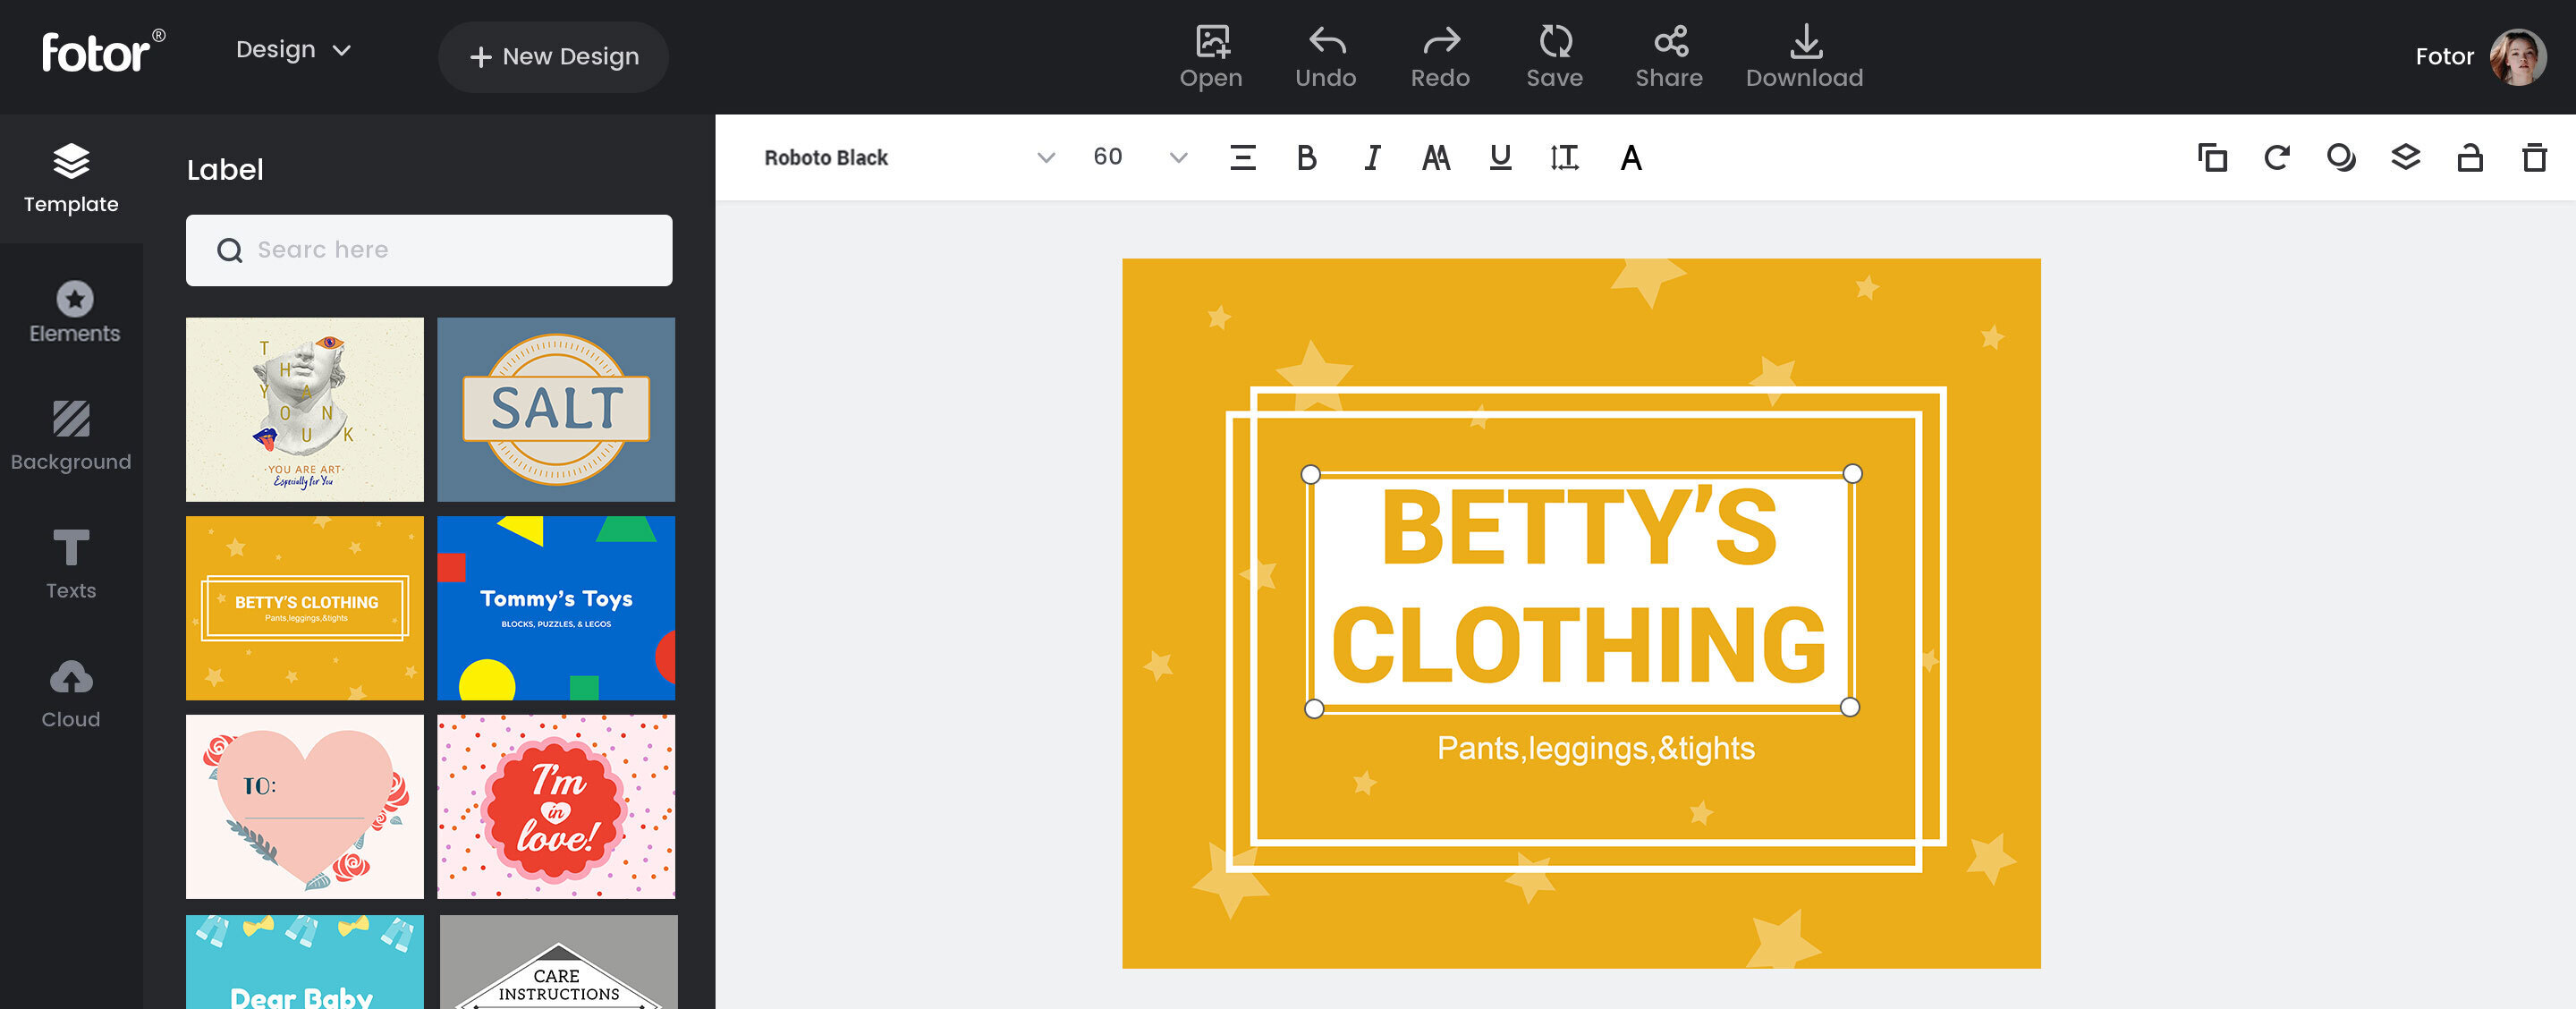Open the text color picker
The width and height of the screenshot is (2576, 1009).
point(1631,158)
